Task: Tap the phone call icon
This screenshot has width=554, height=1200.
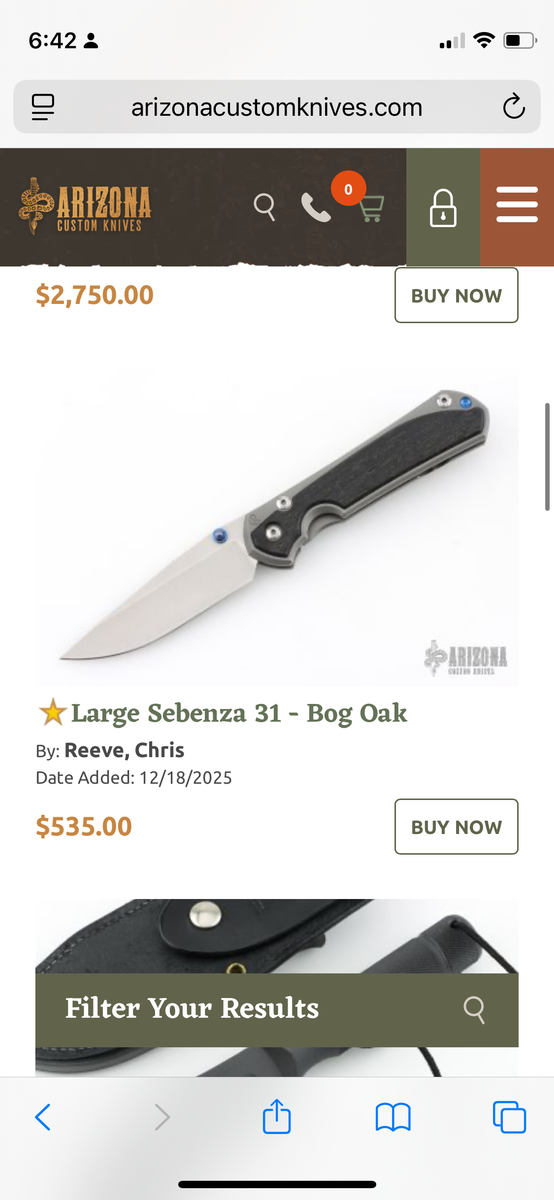Action: [316, 207]
